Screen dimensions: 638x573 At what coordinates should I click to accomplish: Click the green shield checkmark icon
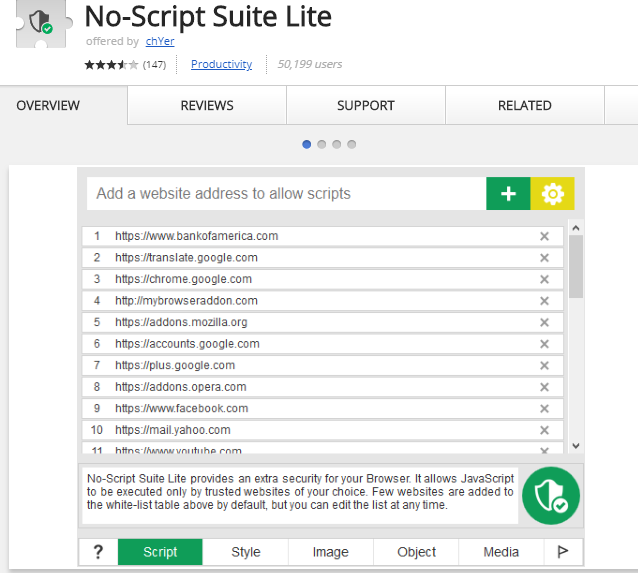(x=550, y=494)
